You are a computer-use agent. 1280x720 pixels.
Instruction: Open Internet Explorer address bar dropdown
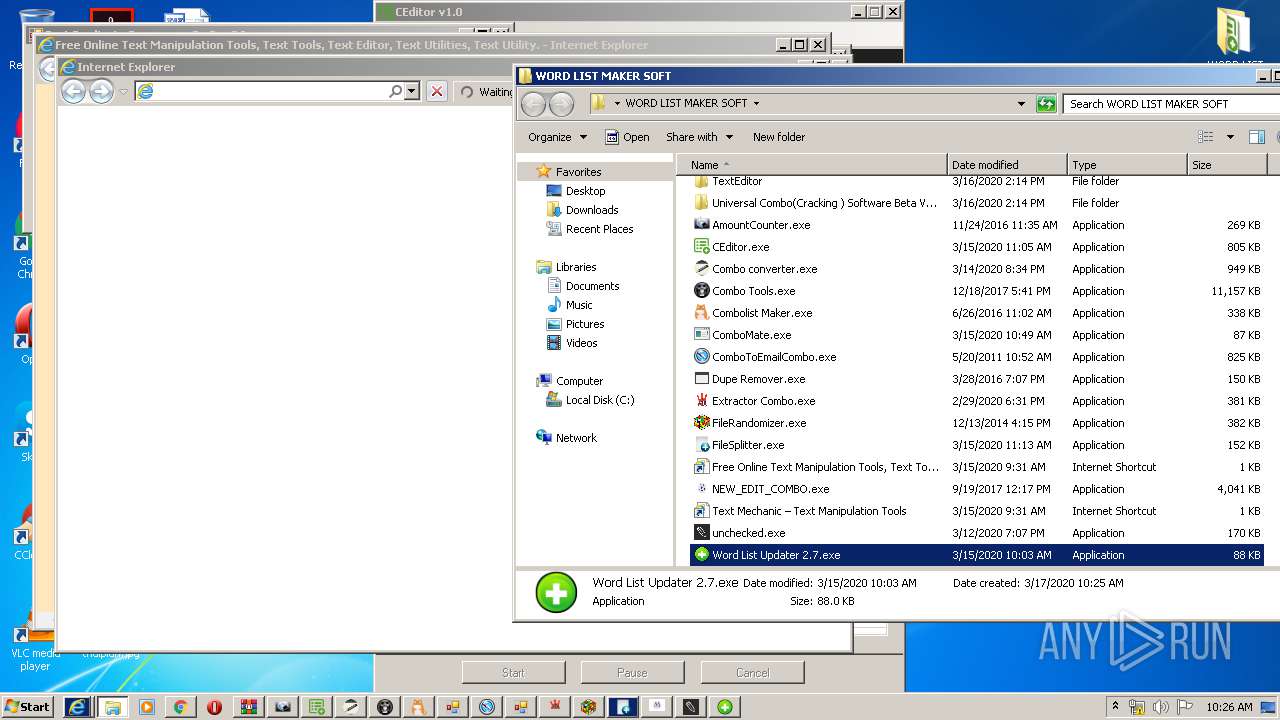click(x=411, y=91)
